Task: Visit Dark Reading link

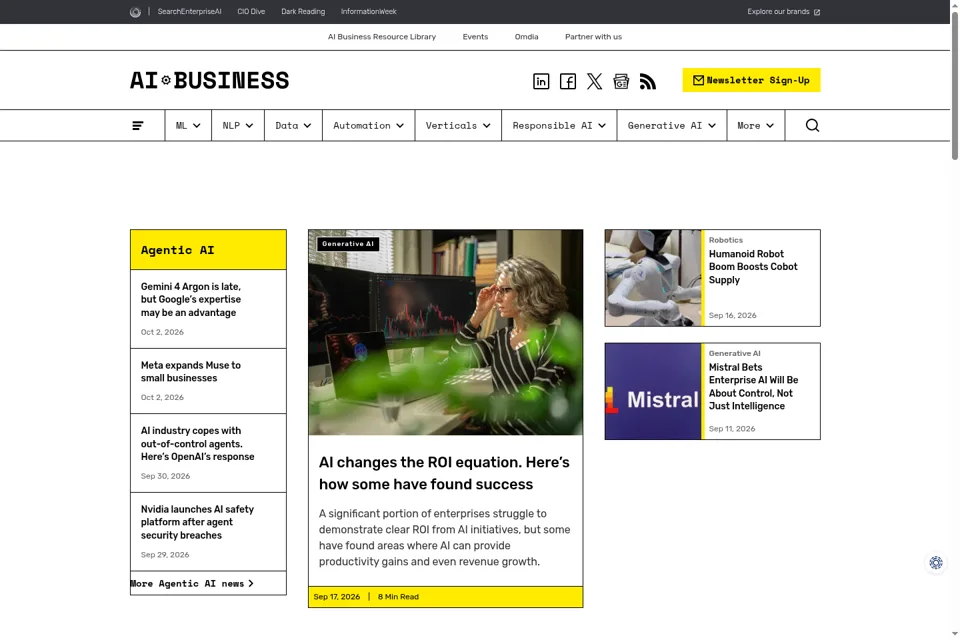Action: coord(303,12)
